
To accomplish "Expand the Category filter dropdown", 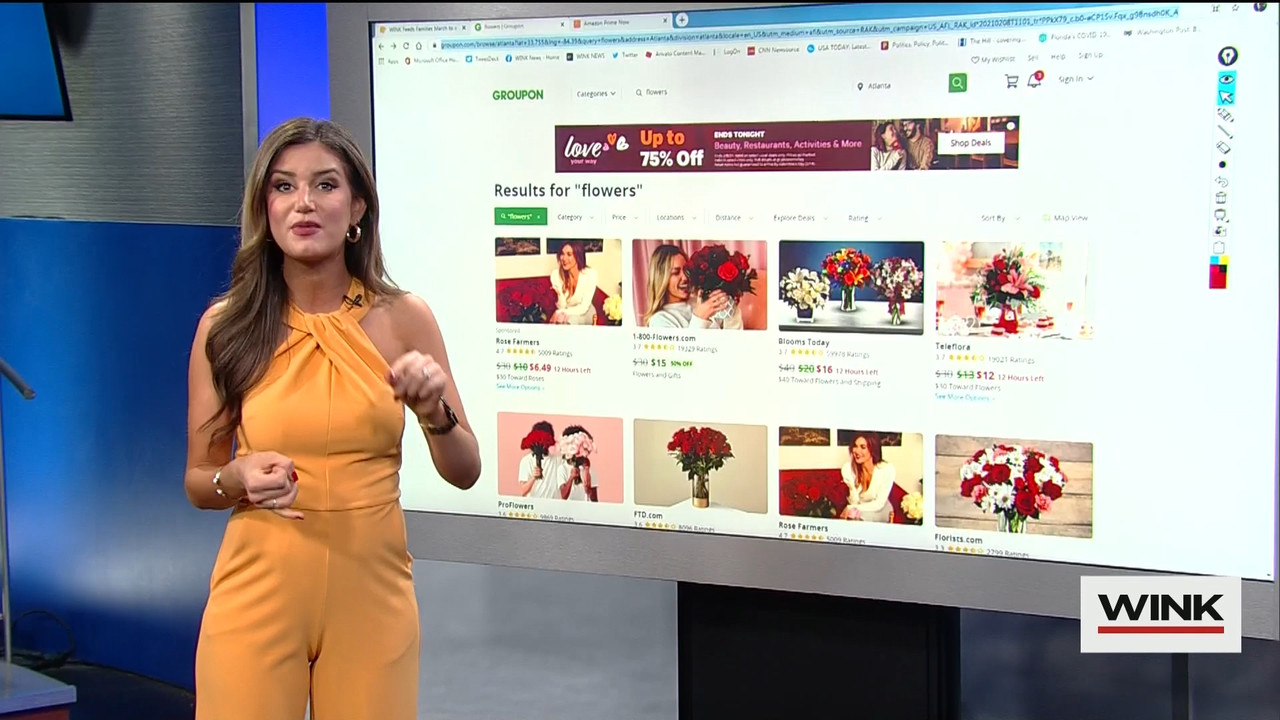I will (575, 217).
